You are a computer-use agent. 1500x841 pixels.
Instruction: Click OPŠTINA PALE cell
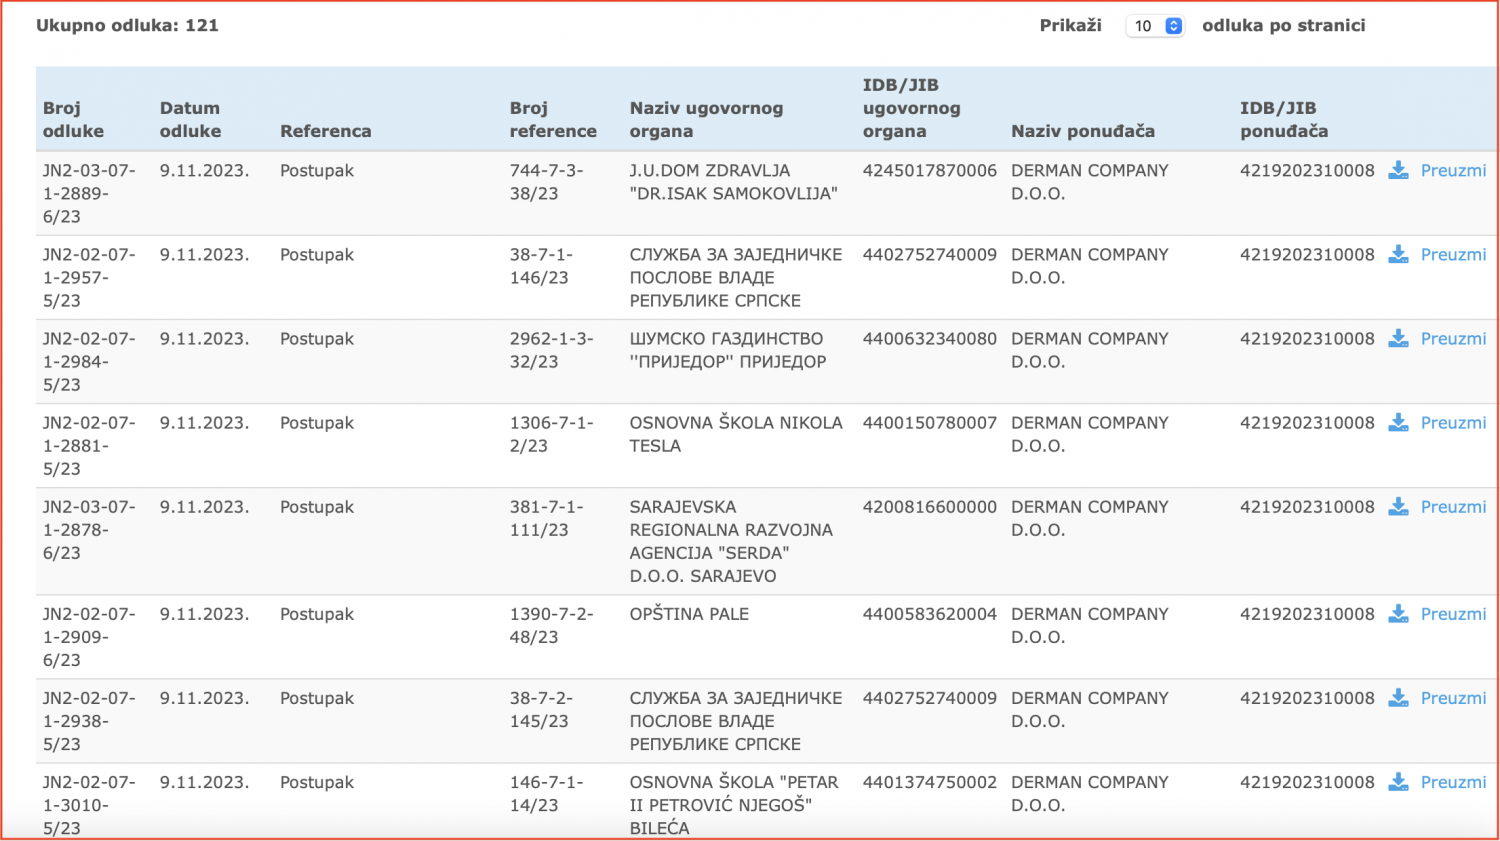pos(689,614)
